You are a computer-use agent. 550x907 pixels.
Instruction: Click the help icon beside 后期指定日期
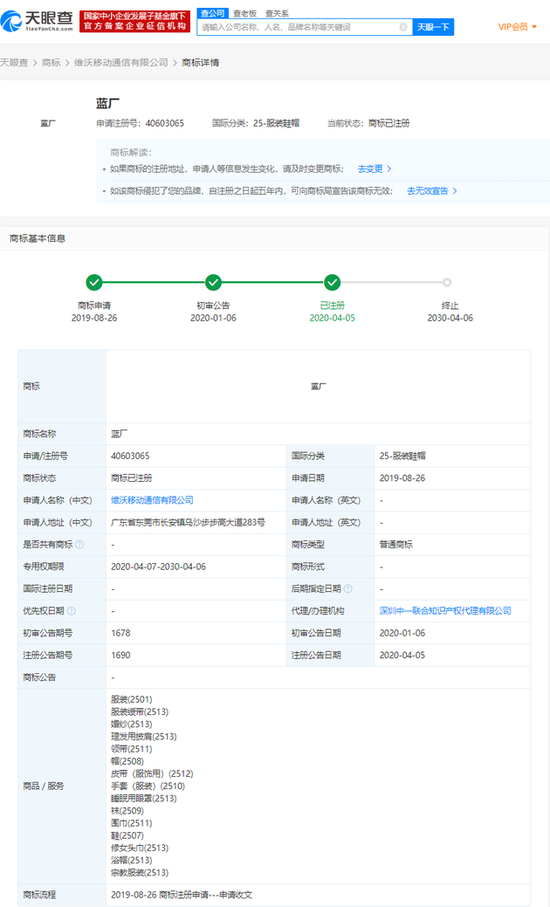[x=348, y=588]
